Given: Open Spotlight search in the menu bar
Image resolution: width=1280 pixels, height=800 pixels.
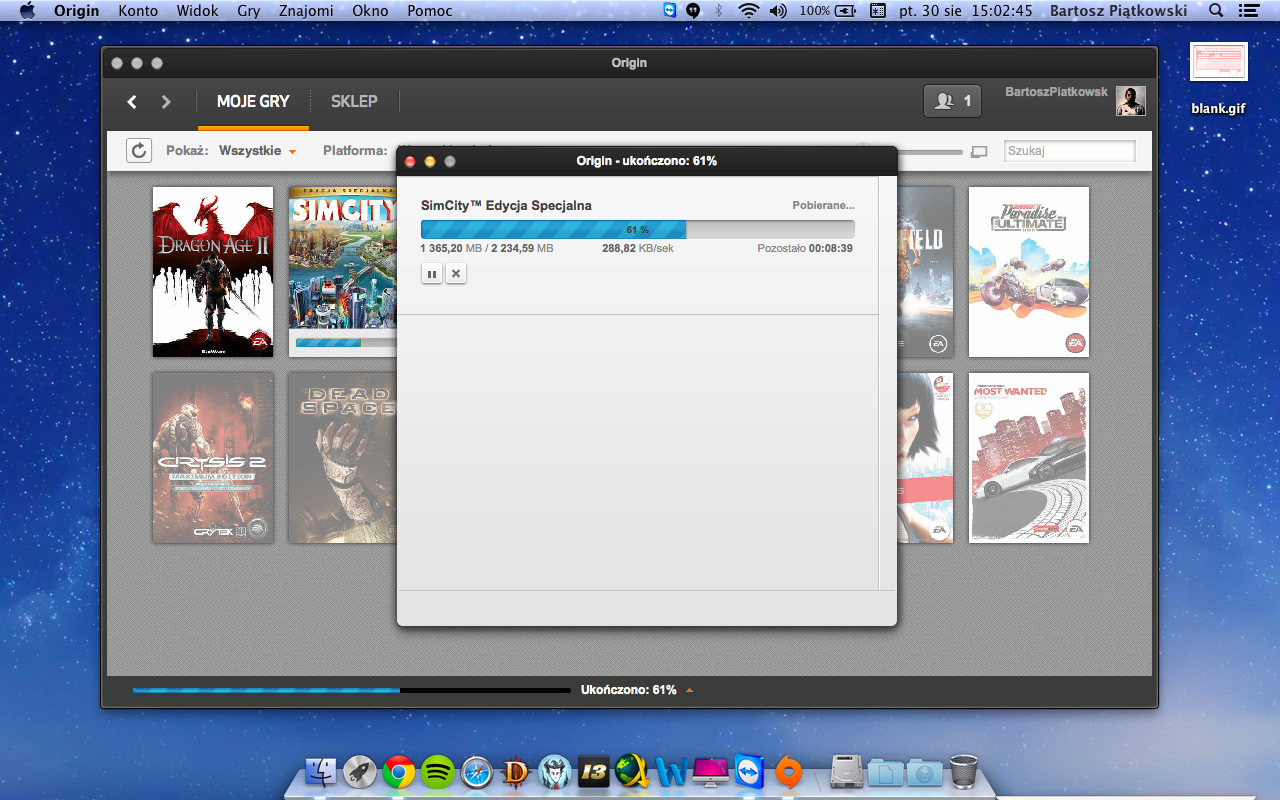Looking at the screenshot, I should (1216, 11).
